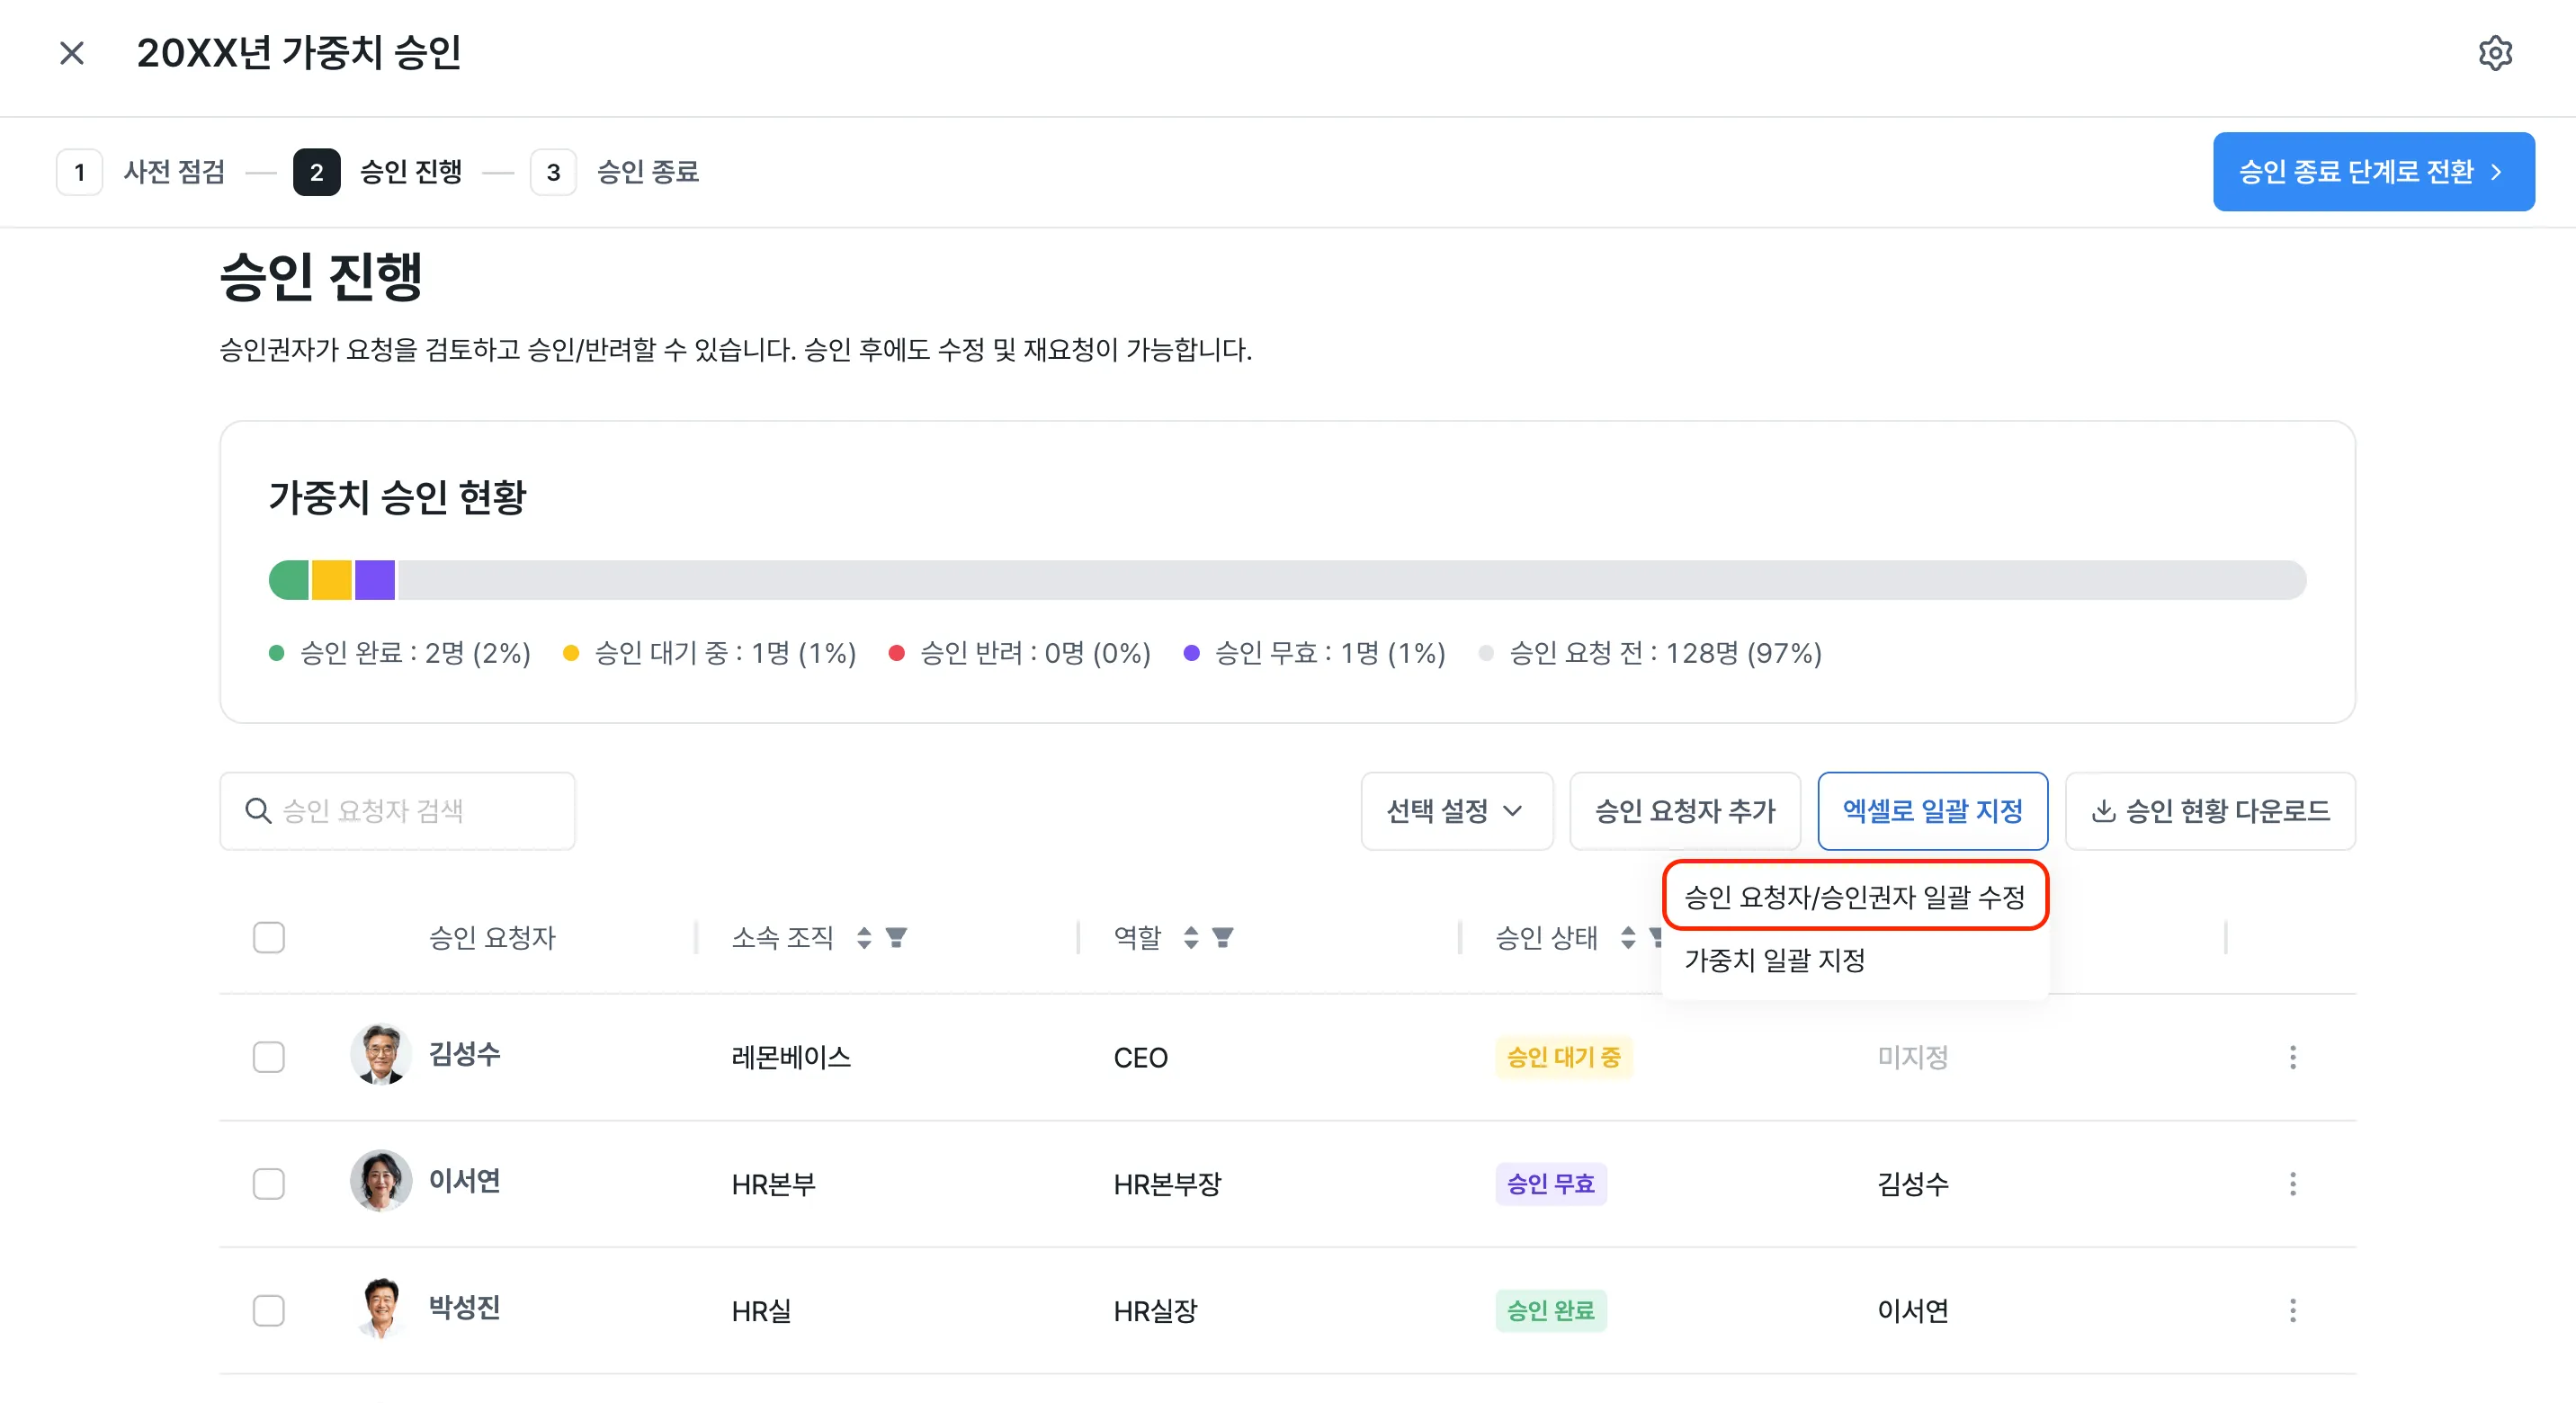This screenshot has height=1403, width=2576.
Task: Click sort arrows icon in 소속 조직 column
Action: pyautogui.click(x=864, y=937)
